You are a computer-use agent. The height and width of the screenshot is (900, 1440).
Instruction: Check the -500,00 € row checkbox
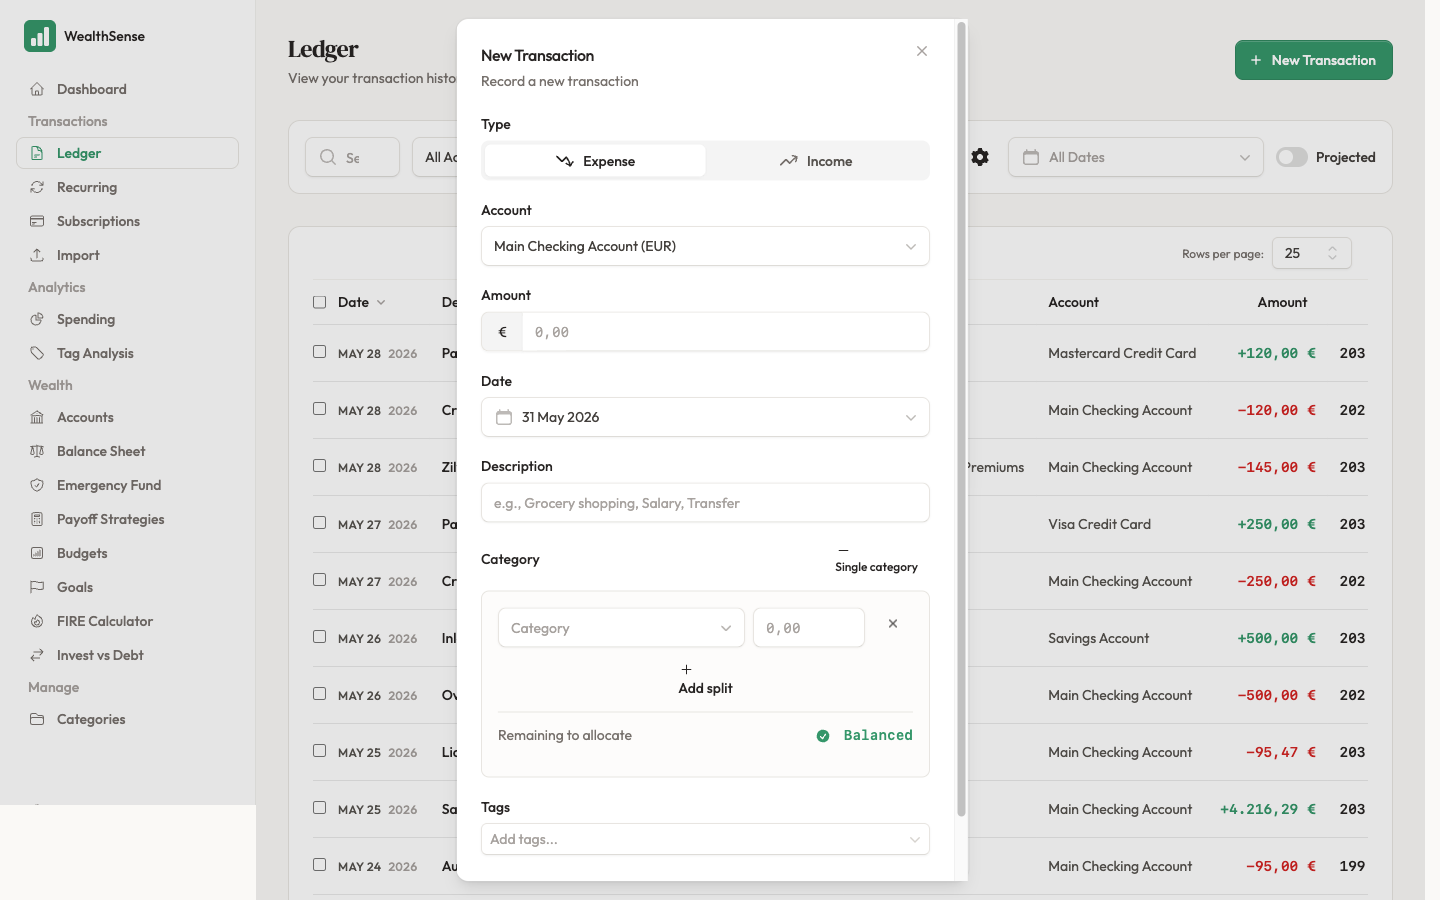tap(319, 694)
